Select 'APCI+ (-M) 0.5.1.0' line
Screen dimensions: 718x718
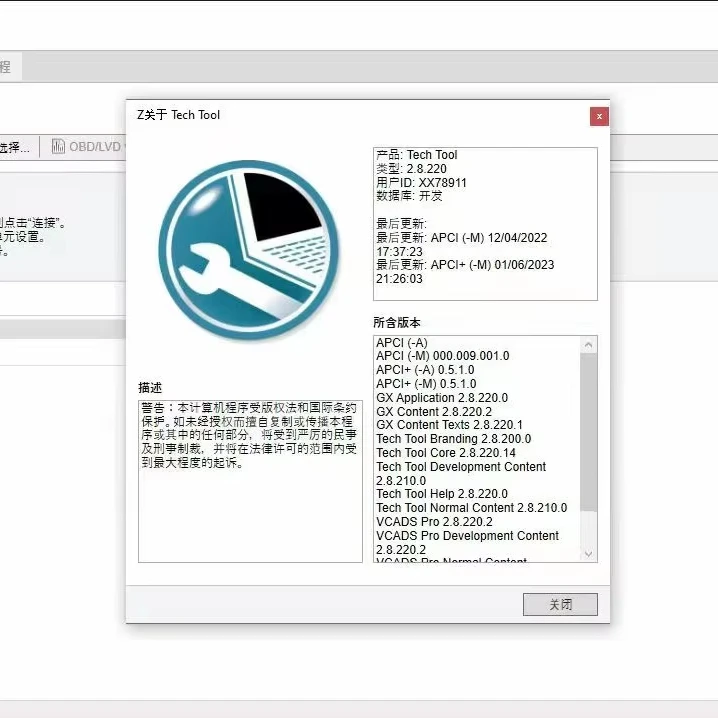click(426, 384)
